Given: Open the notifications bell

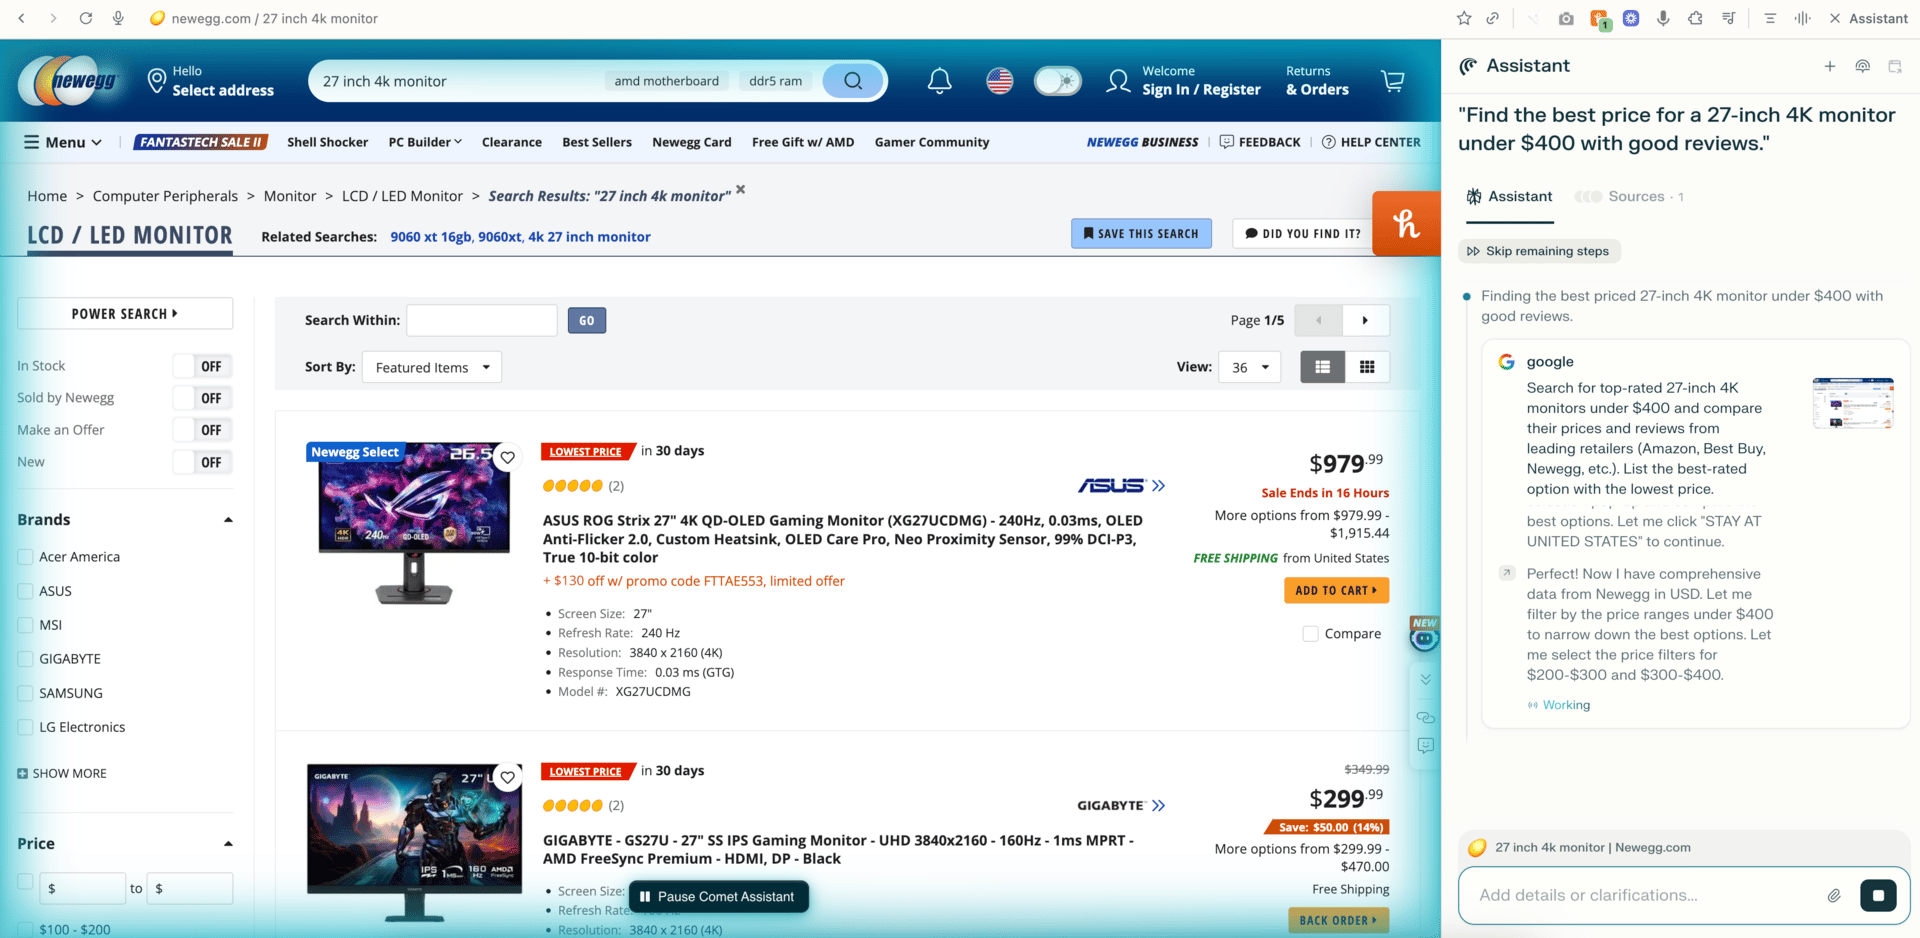Looking at the screenshot, I should pyautogui.click(x=939, y=81).
